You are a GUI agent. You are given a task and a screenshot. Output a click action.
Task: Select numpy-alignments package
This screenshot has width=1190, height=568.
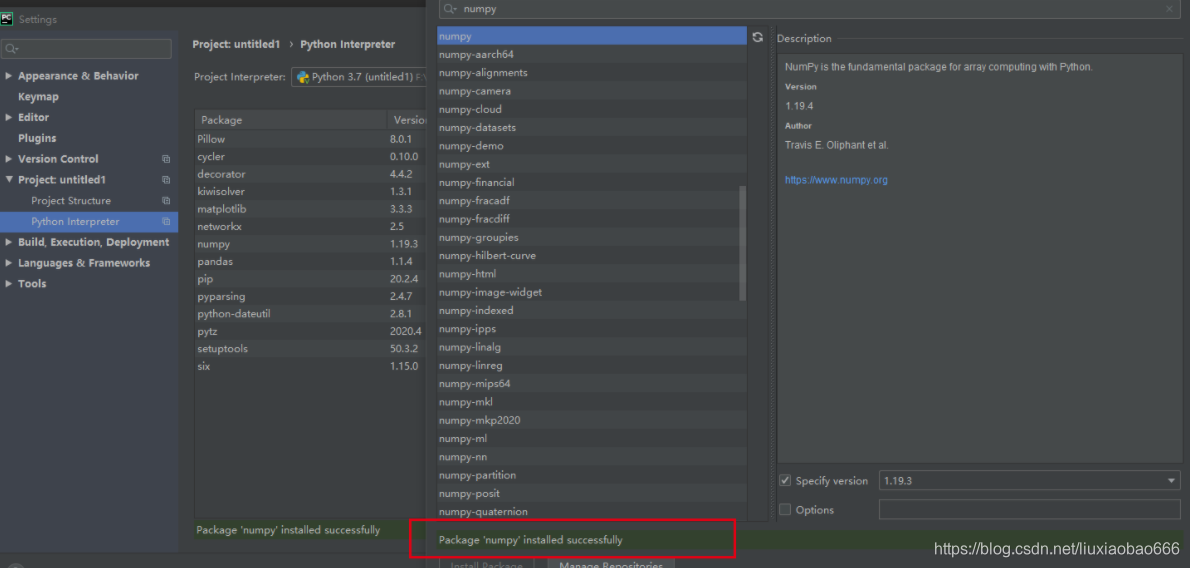[x=591, y=73]
